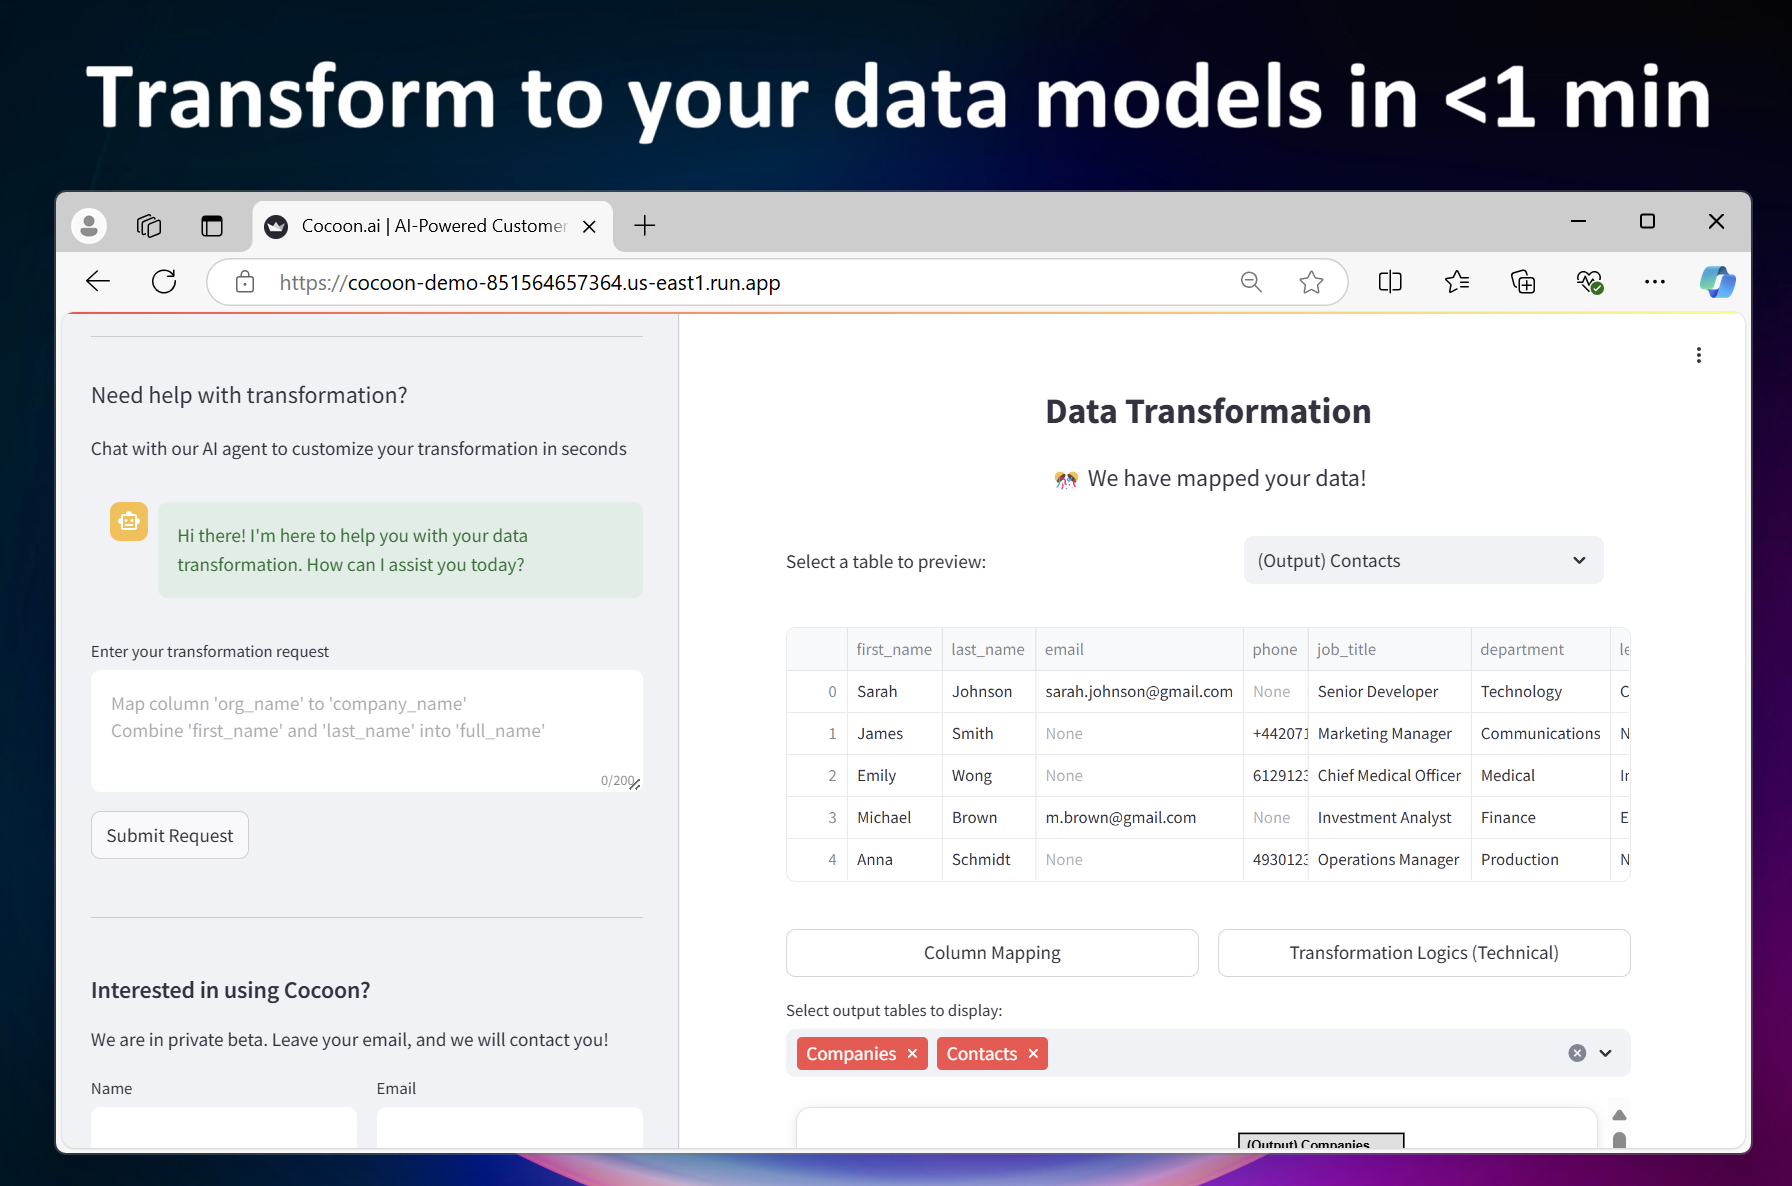Open browser settings and more menu

[x=1655, y=282]
